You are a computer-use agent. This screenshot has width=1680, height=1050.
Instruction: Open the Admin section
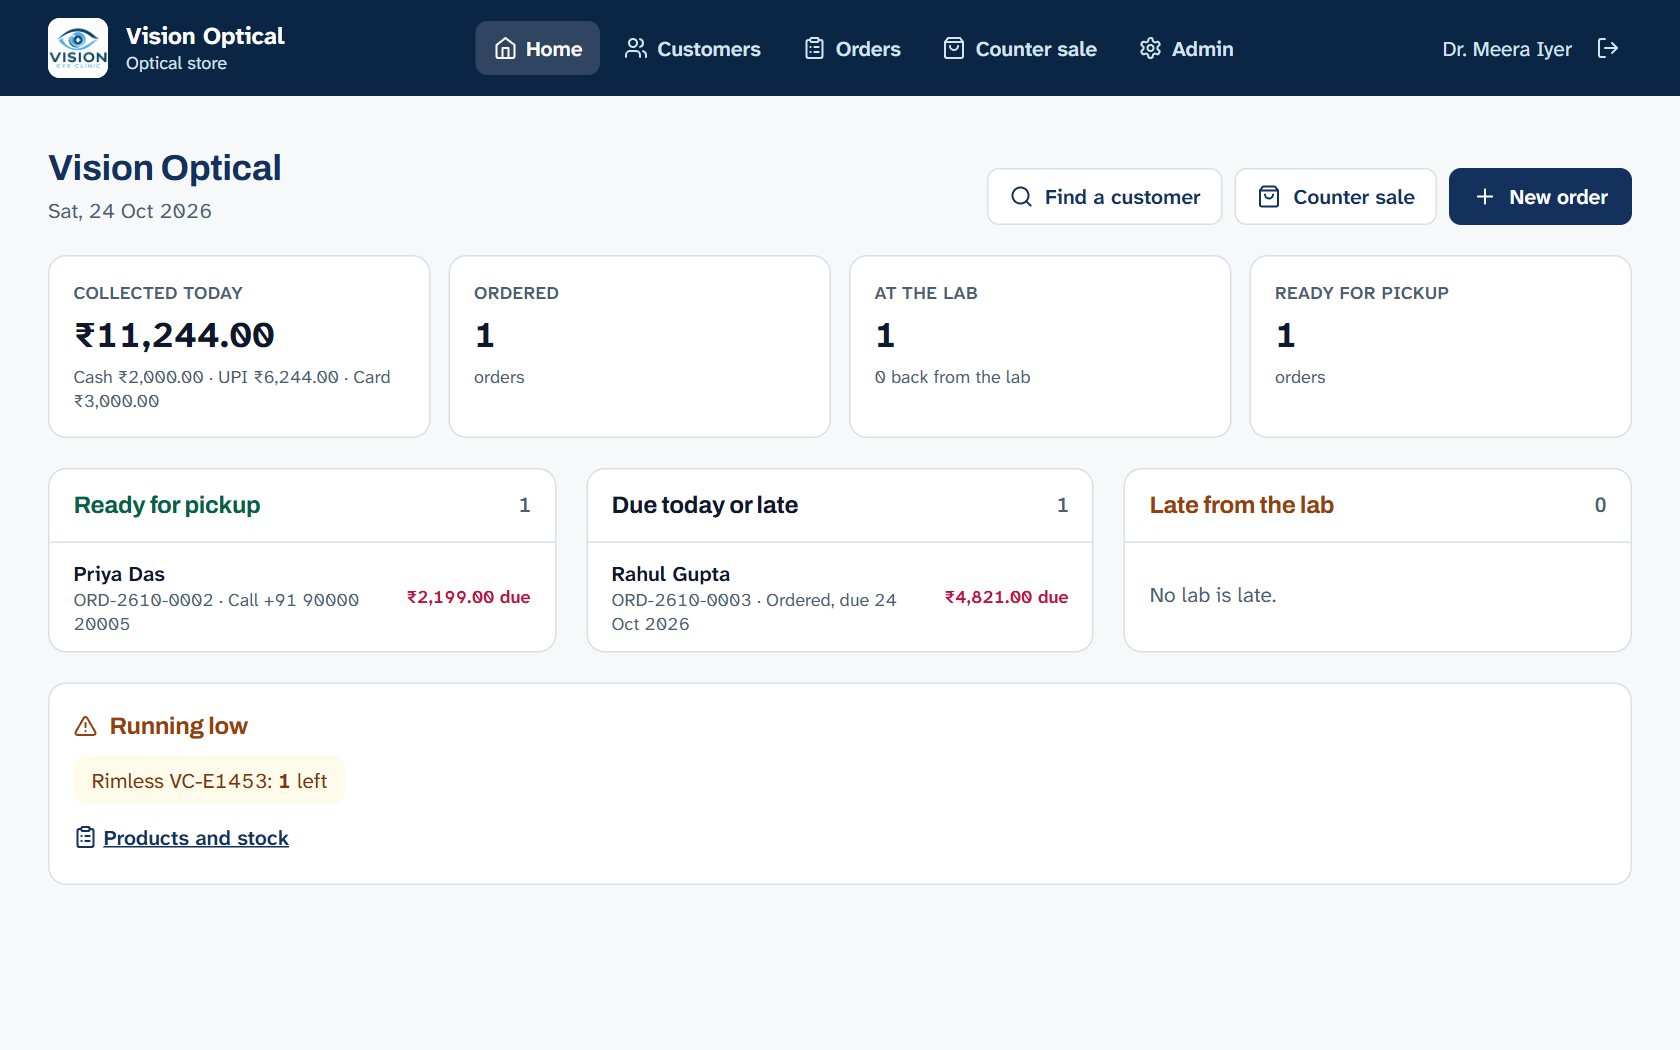[x=1186, y=48]
